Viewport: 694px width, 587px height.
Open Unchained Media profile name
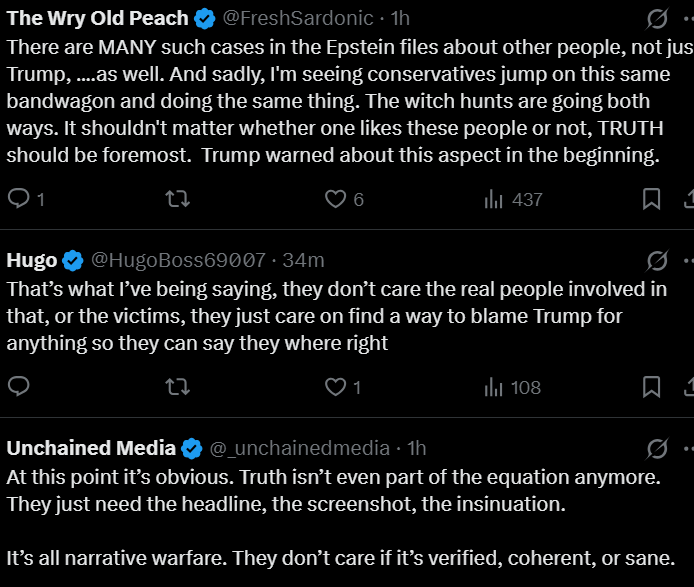tap(91, 448)
